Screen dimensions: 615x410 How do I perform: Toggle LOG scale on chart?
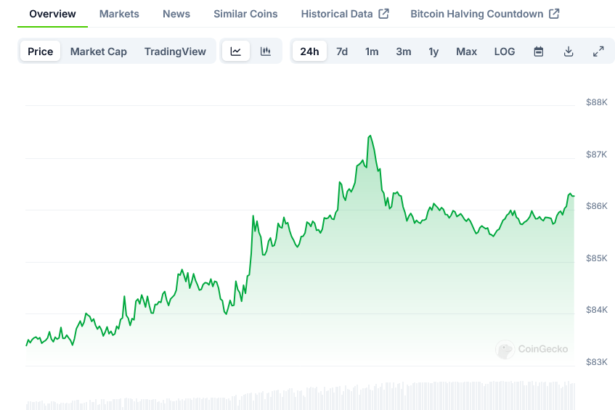[505, 51]
